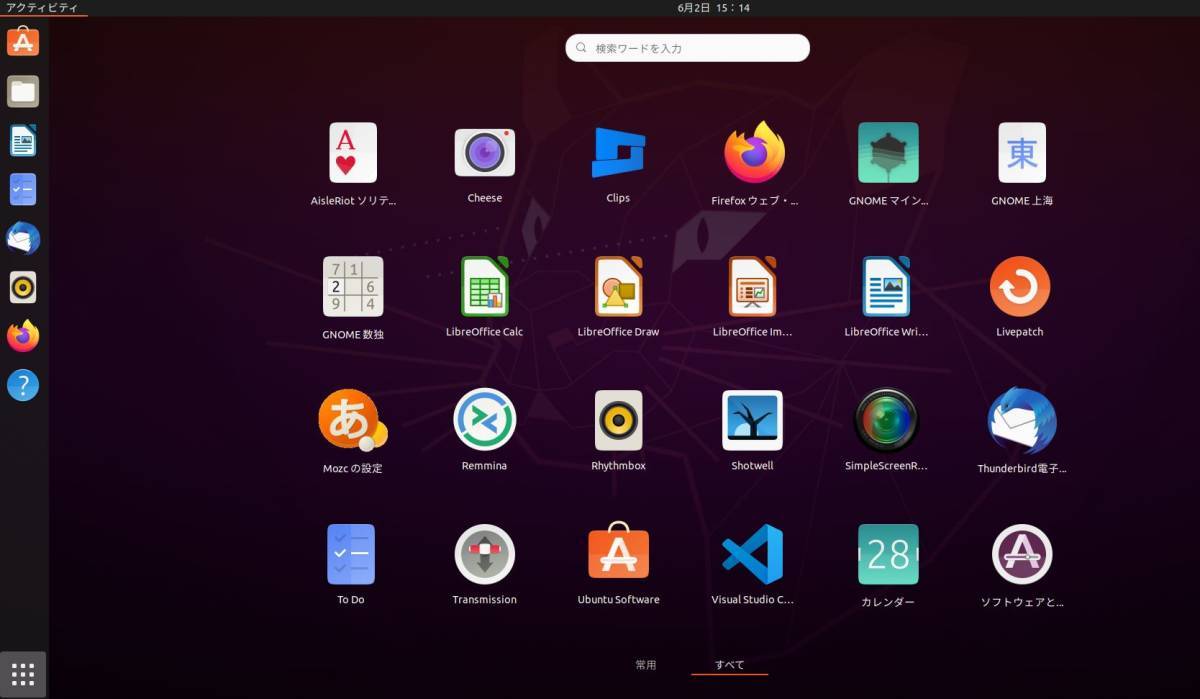
Task: Toggle the Show Applications grid button
Action: (23, 673)
